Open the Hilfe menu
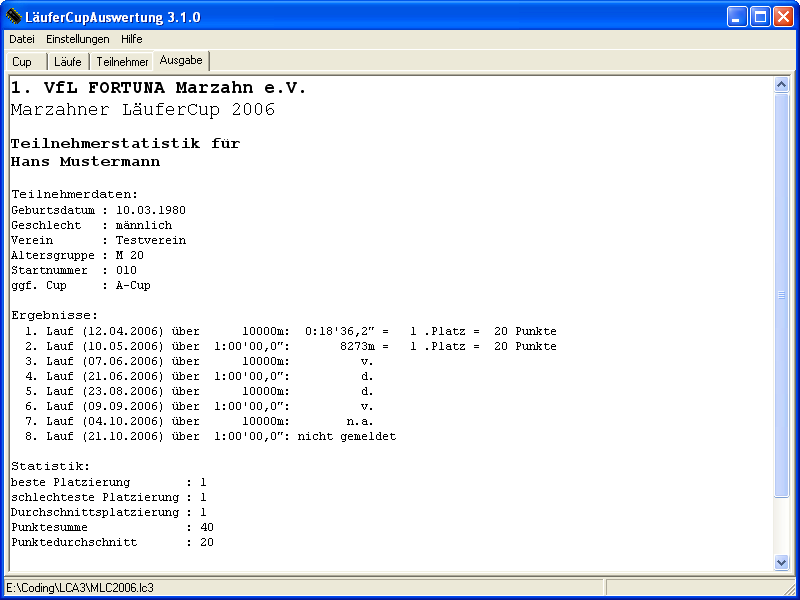800x600 pixels. coord(132,39)
